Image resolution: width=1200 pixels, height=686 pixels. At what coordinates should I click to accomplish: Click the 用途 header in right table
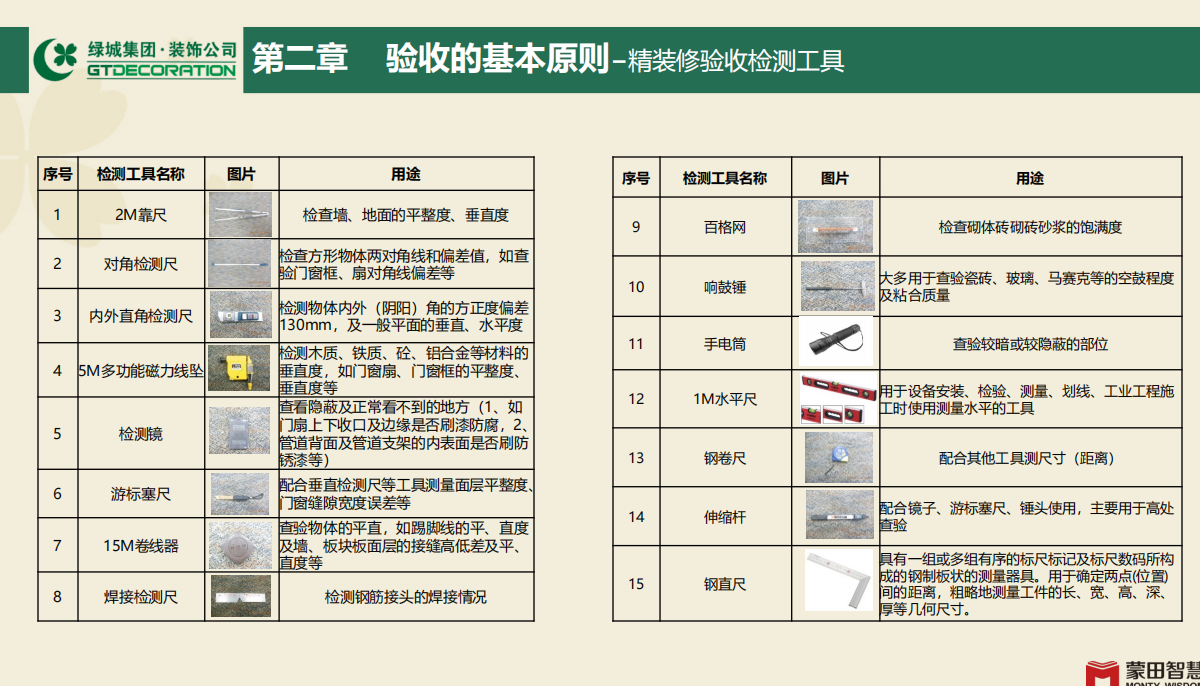point(1030,178)
